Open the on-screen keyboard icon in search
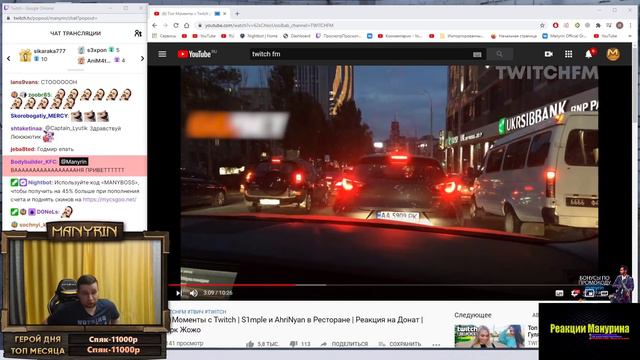This screenshot has height=360, width=640. click(x=477, y=54)
